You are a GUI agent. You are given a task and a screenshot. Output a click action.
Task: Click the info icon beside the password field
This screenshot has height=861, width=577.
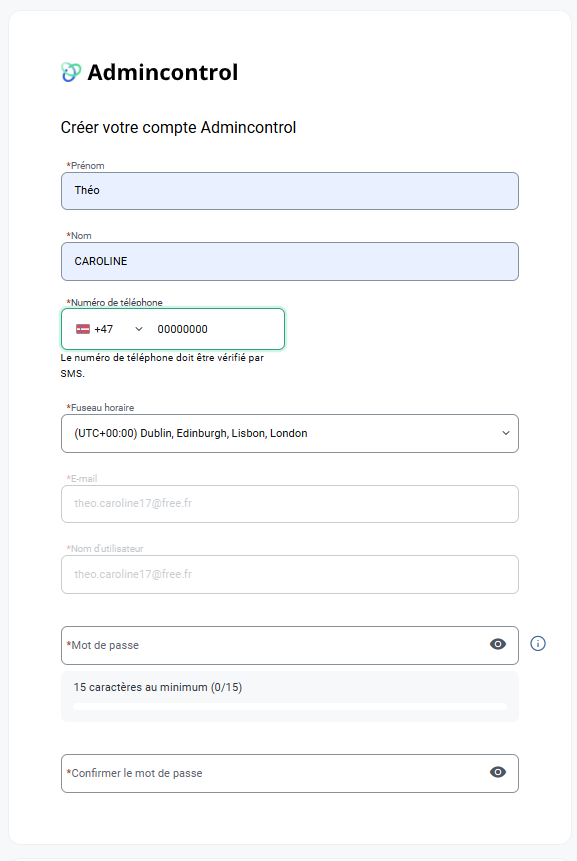point(538,644)
